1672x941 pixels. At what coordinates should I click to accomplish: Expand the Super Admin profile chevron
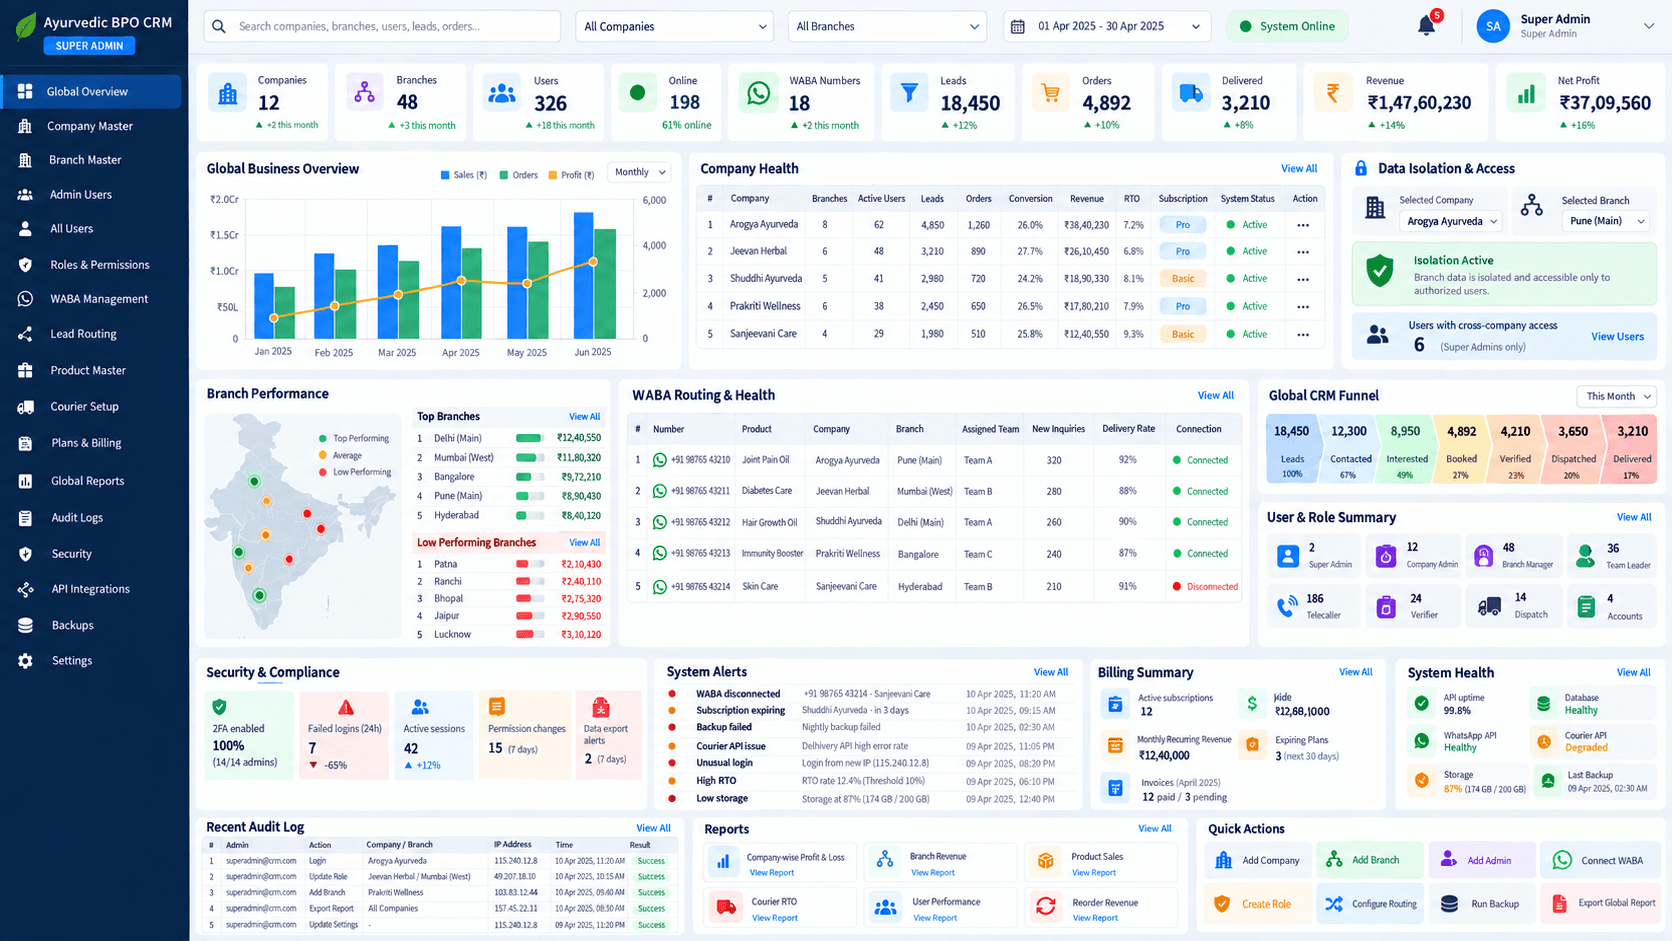coord(1649,26)
